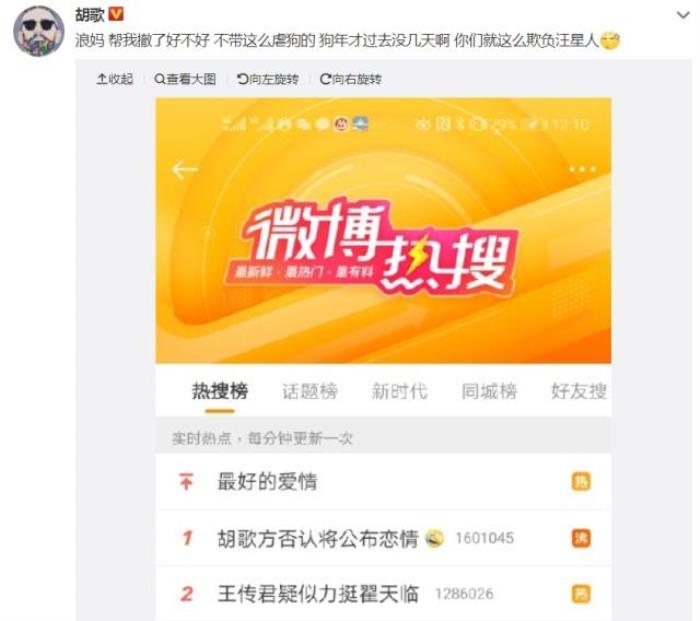Open 查看大图 to enlarge image

pyautogui.click(x=185, y=79)
